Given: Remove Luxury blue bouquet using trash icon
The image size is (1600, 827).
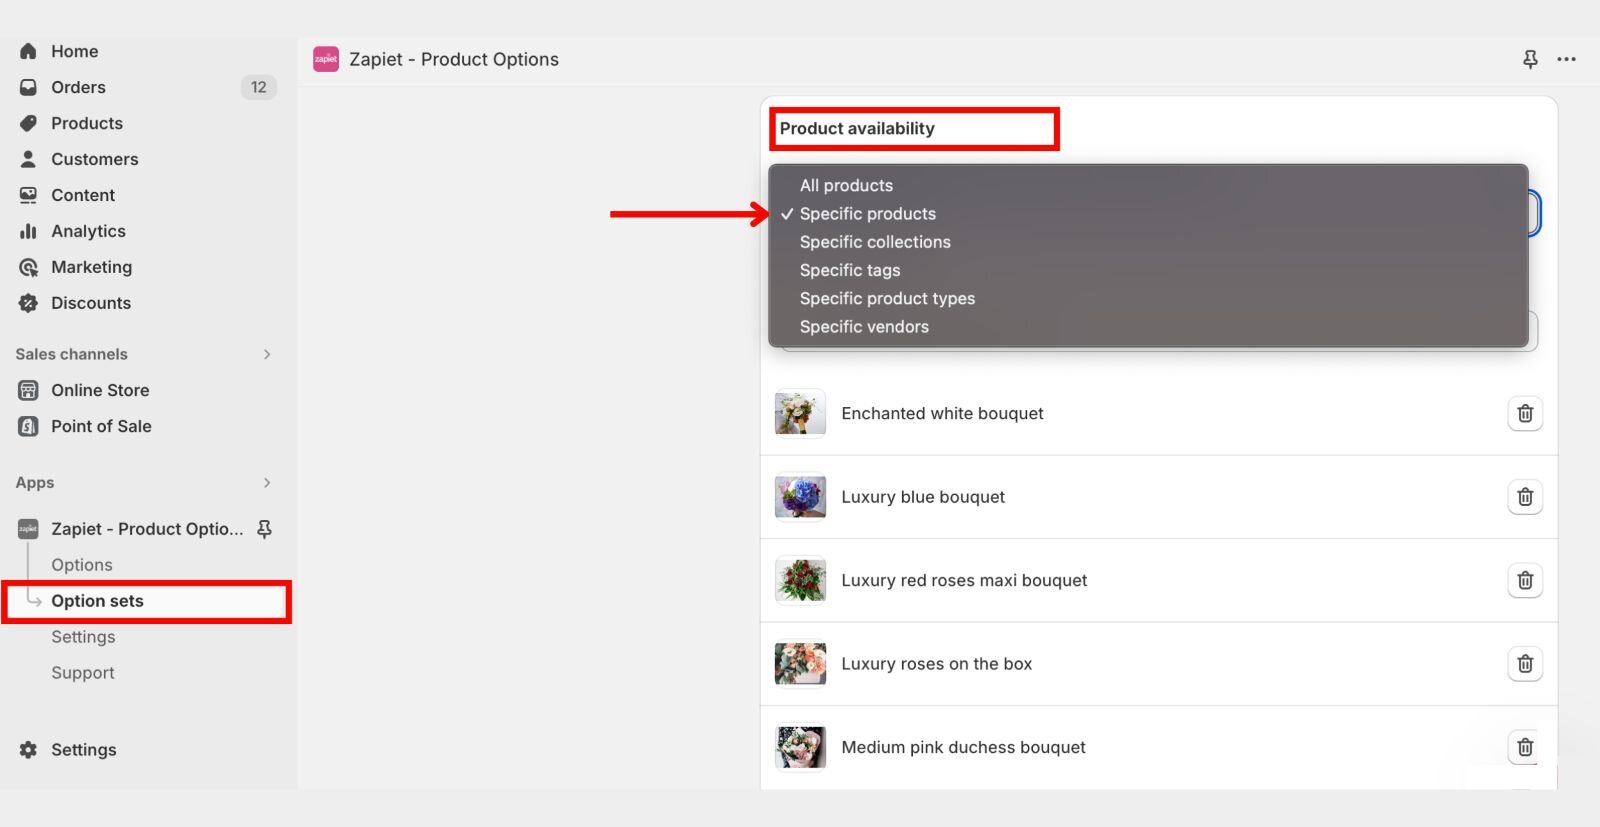Looking at the screenshot, I should (1524, 497).
